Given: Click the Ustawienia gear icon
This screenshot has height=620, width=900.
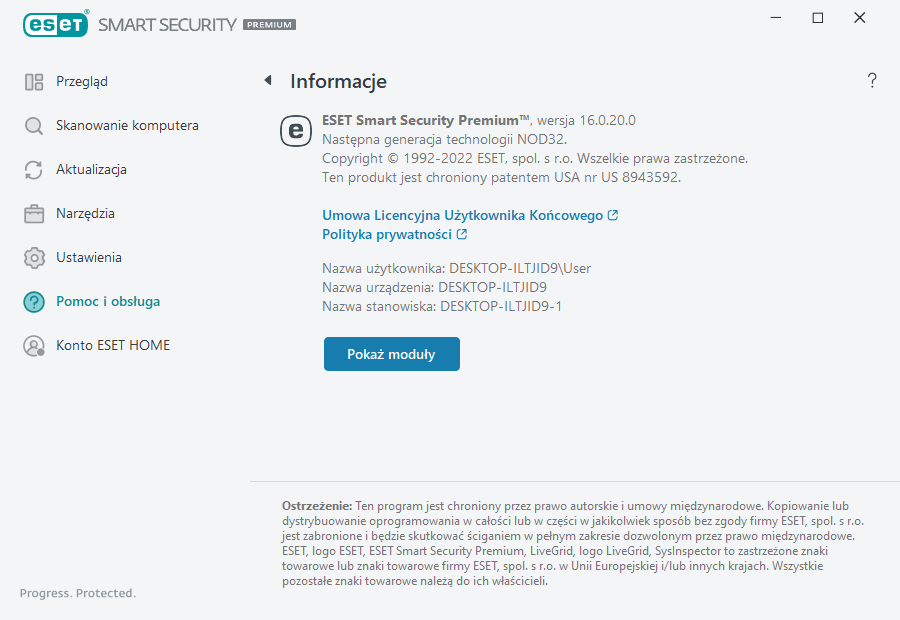Looking at the screenshot, I should pos(34,258).
